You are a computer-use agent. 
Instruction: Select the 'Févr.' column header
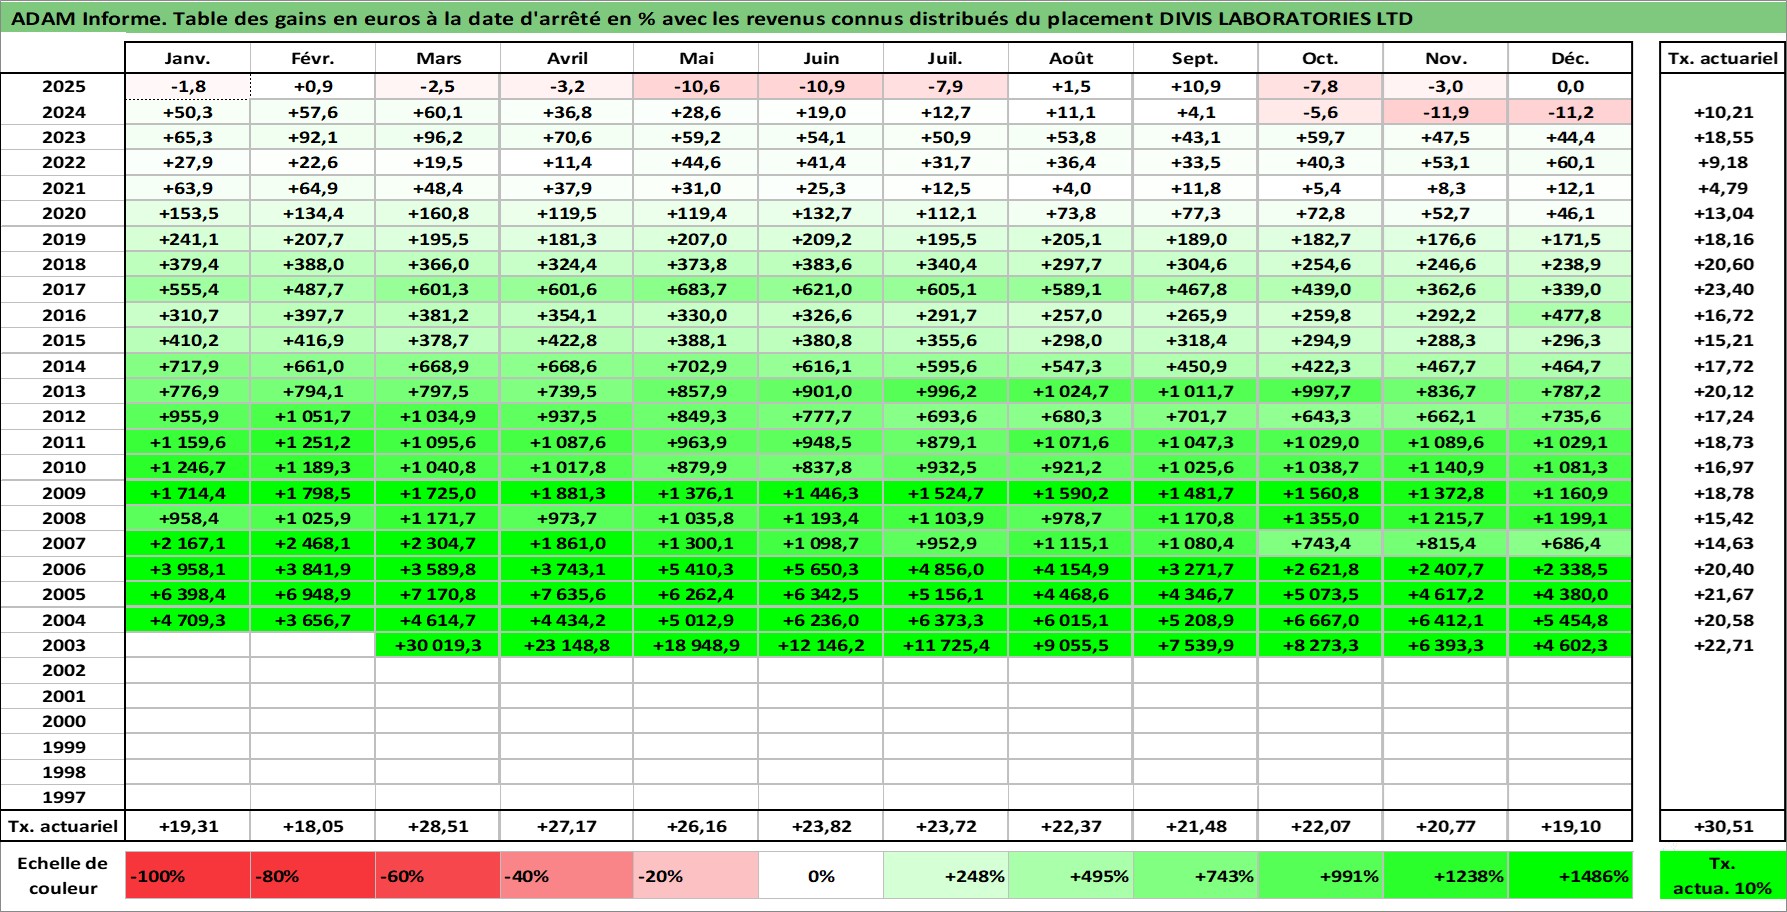(313, 59)
